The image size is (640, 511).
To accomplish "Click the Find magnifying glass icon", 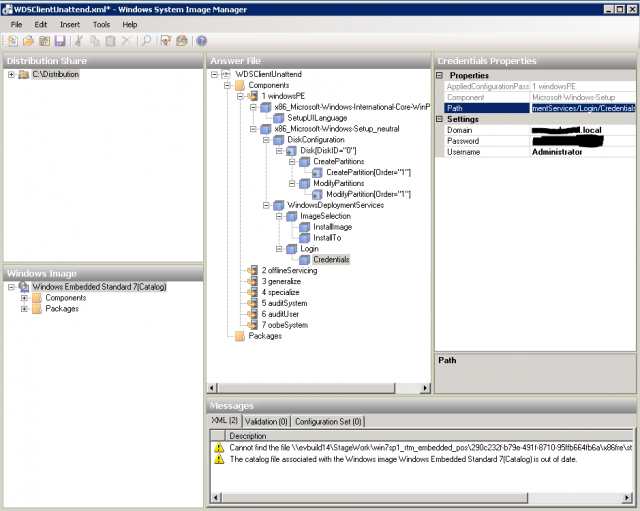I will 146,41.
